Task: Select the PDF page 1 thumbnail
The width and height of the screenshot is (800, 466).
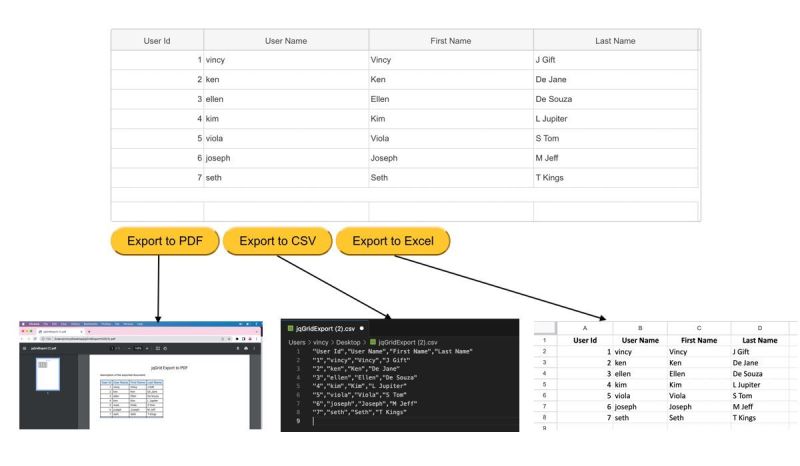Action: pyautogui.click(x=47, y=374)
